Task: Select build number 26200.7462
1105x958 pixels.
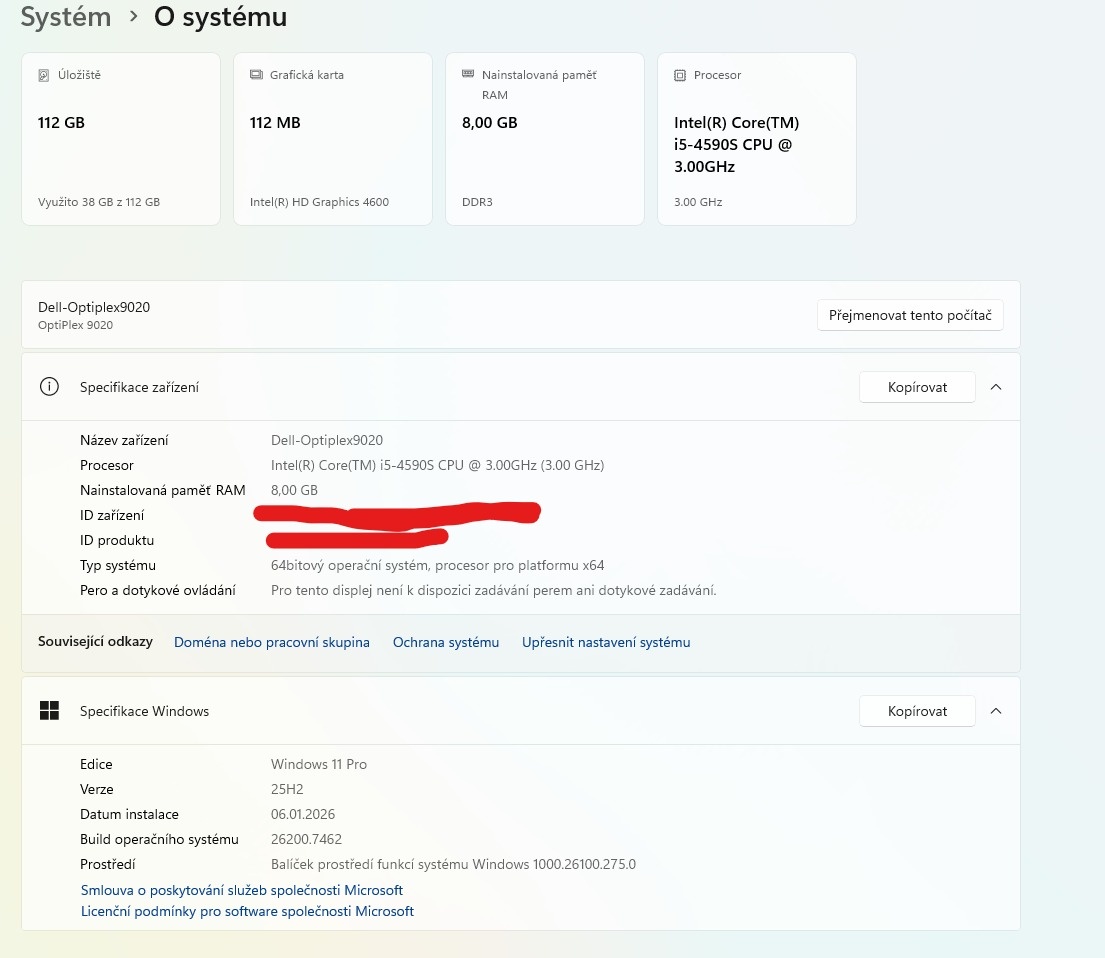Action: 307,839
